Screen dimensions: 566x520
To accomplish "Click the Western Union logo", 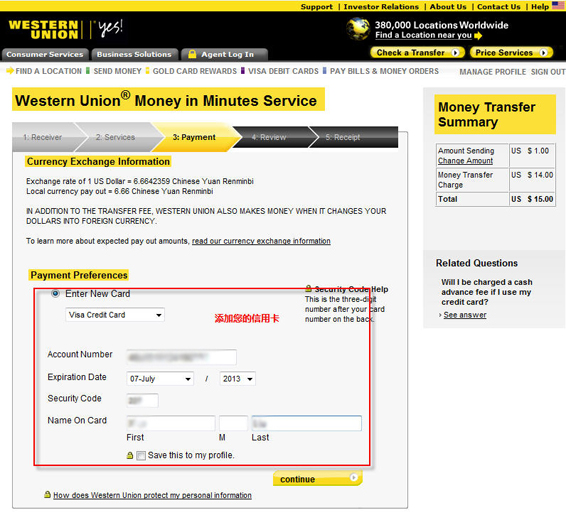I will pyautogui.click(x=43, y=29).
